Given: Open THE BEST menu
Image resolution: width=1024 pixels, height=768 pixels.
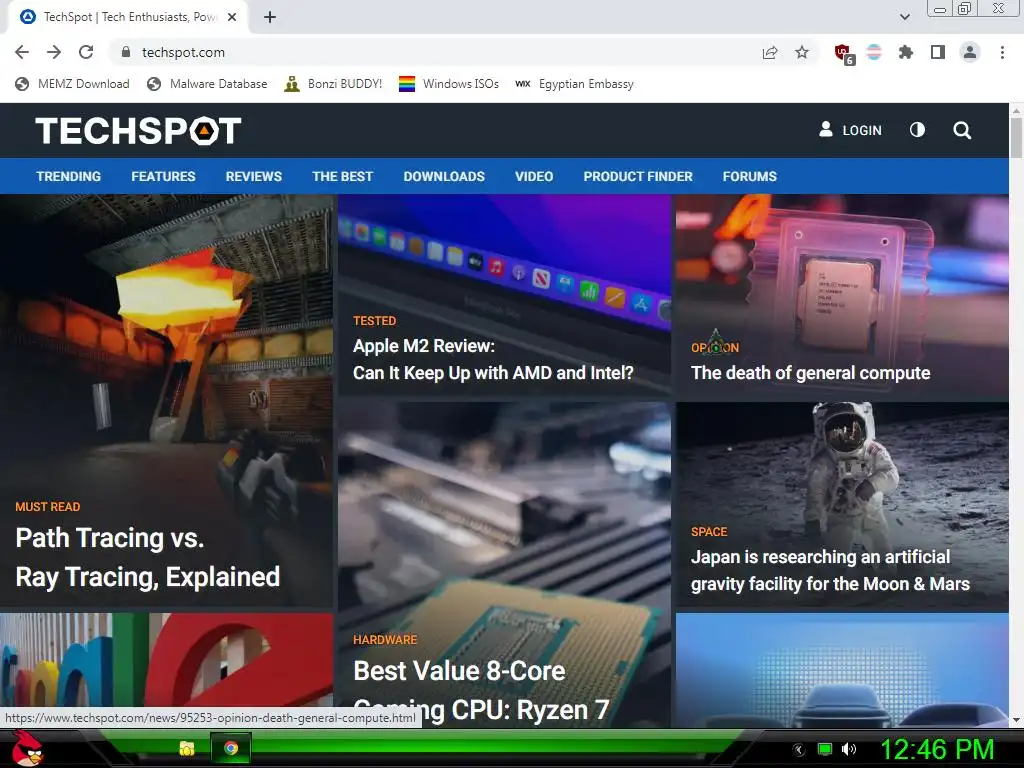Looking at the screenshot, I should pyautogui.click(x=343, y=176).
